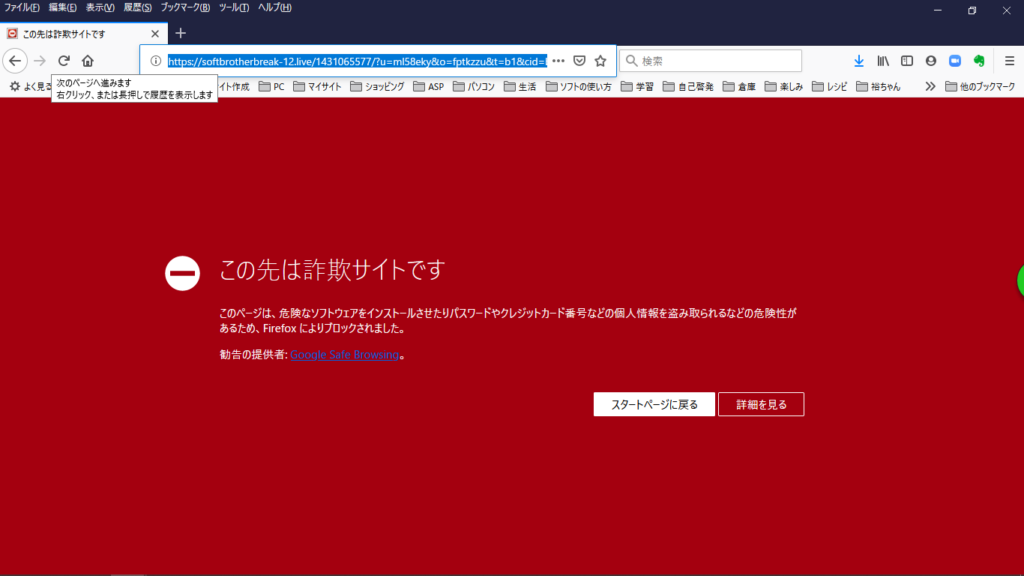Viewport: 1024px width, 576px height.
Task: Open the Google Safe Browsing link
Action: 345,355
